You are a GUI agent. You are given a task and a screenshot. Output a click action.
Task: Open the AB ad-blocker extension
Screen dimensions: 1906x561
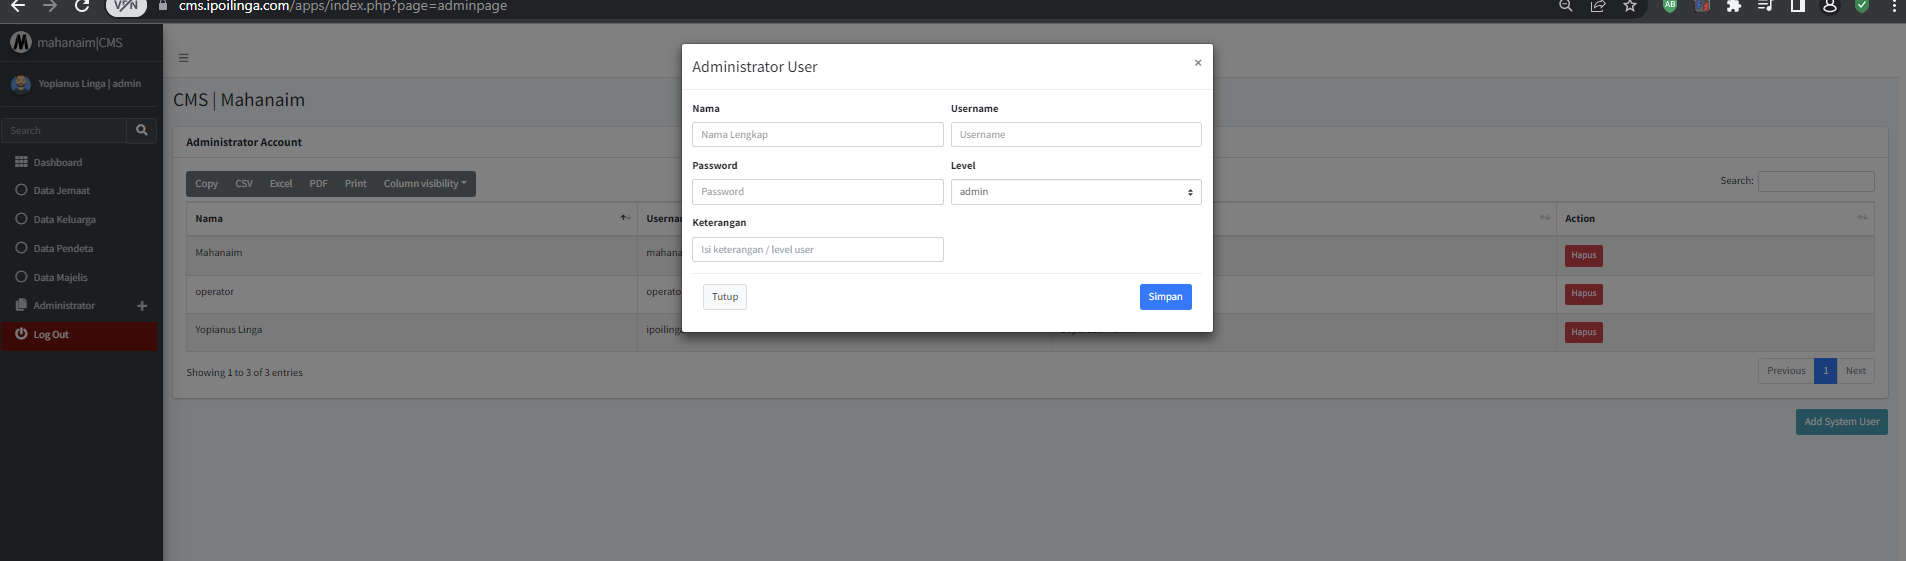1670,6
